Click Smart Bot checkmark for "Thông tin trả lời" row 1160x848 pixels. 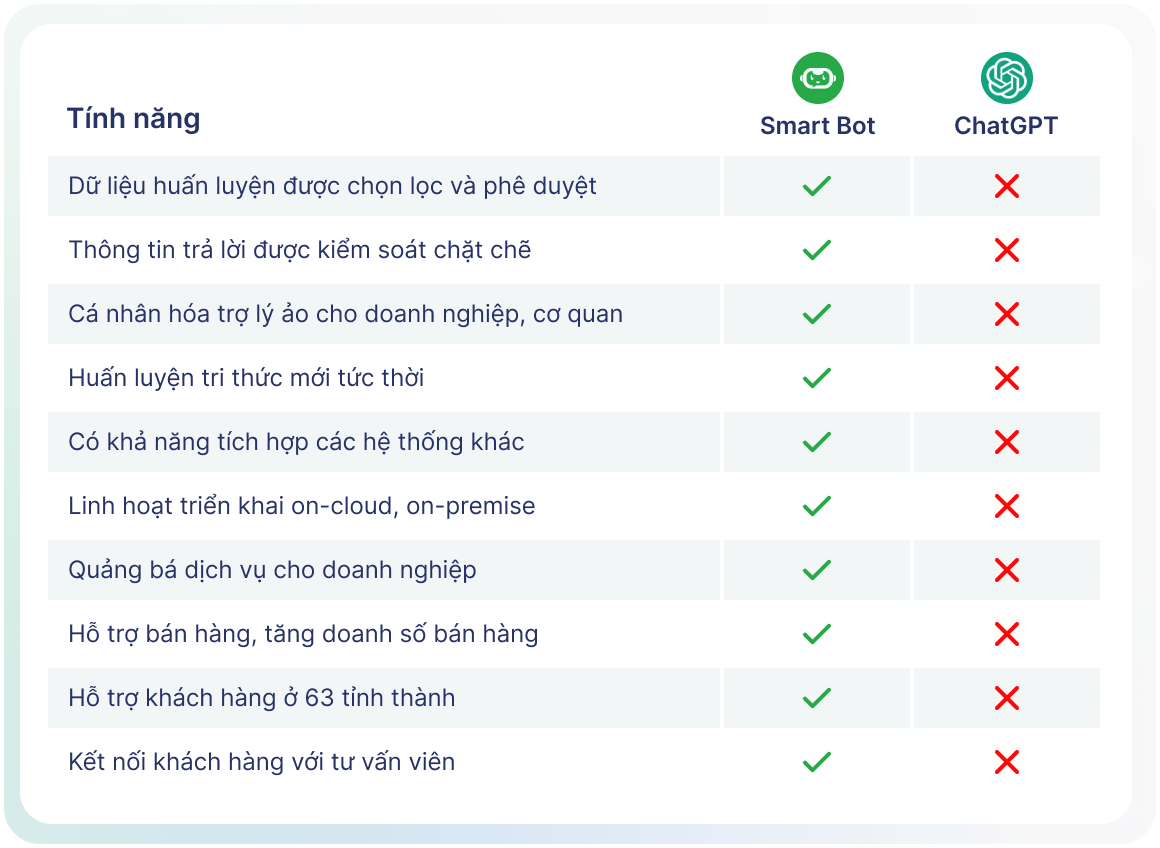(x=817, y=250)
